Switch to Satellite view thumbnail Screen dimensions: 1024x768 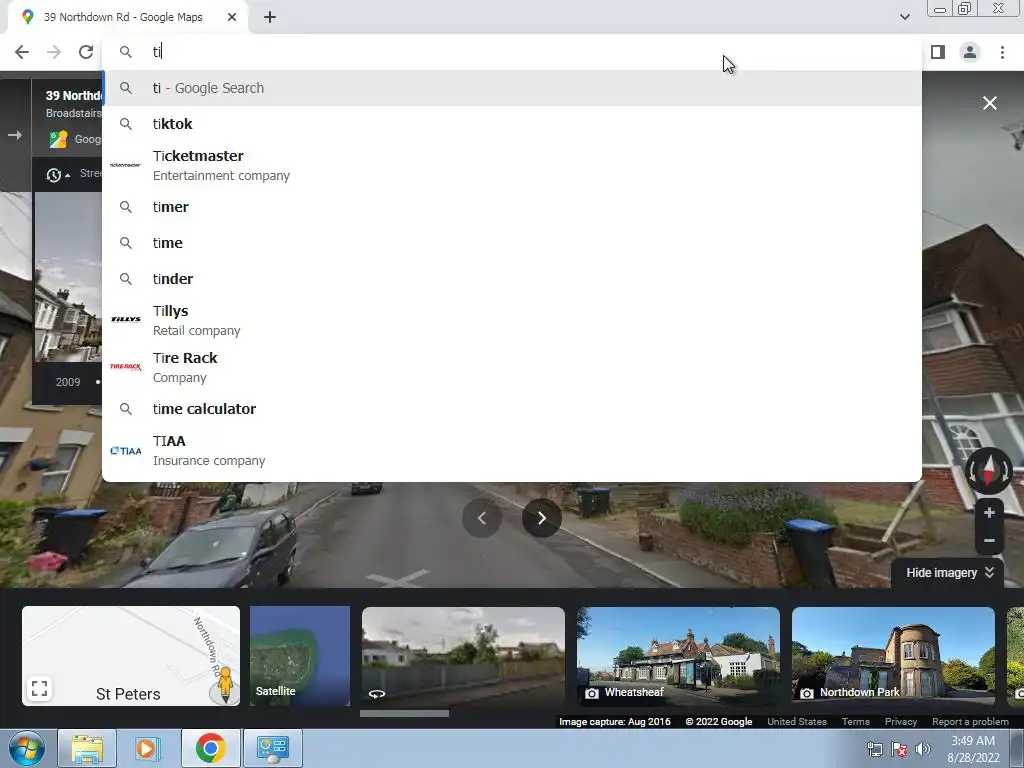tap(300, 656)
